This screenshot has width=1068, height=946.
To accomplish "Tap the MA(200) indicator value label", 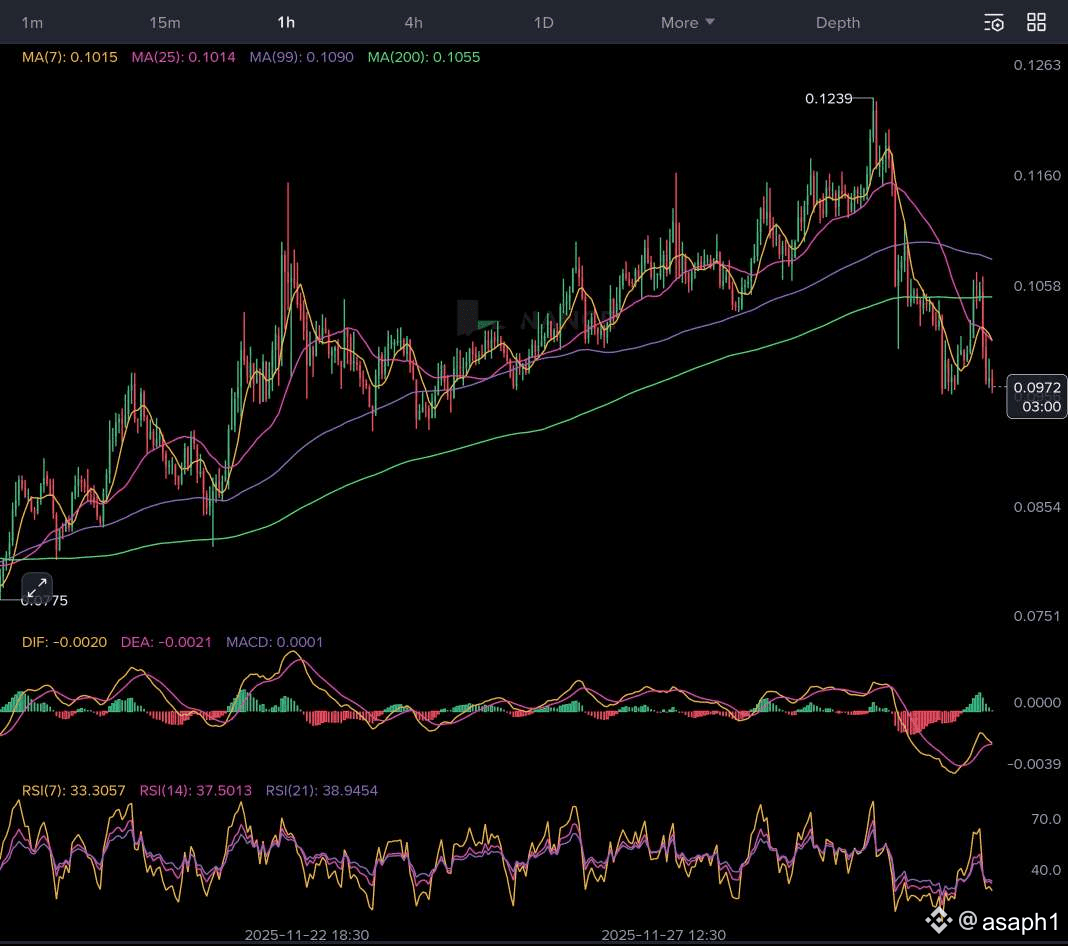I will [424, 57].
